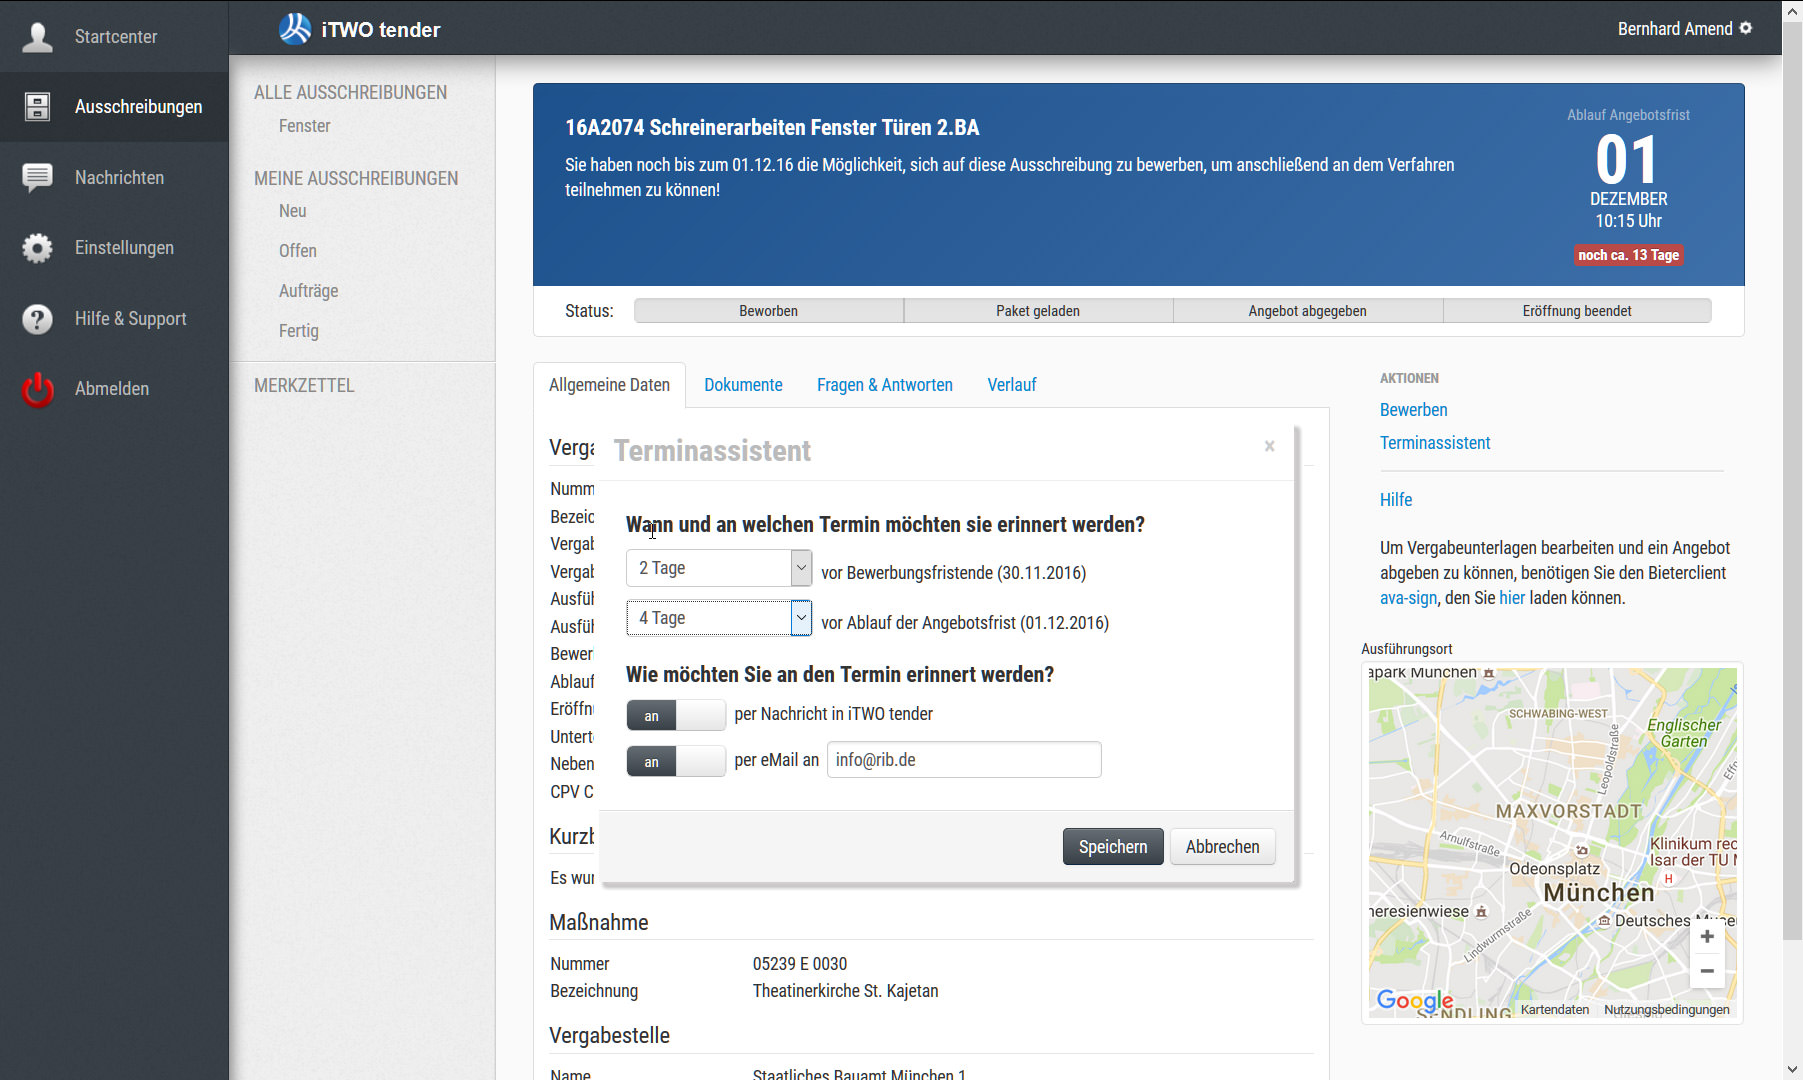Switch to the Dokumente tab
1803x1080 pixels.
[x=743, y=385]
